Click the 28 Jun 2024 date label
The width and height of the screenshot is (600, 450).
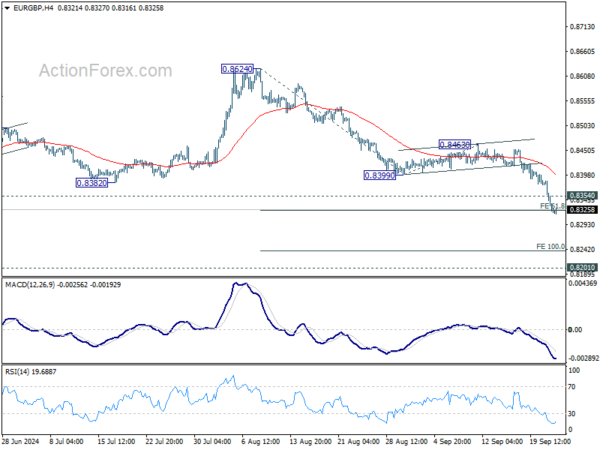tap(21, 441)
